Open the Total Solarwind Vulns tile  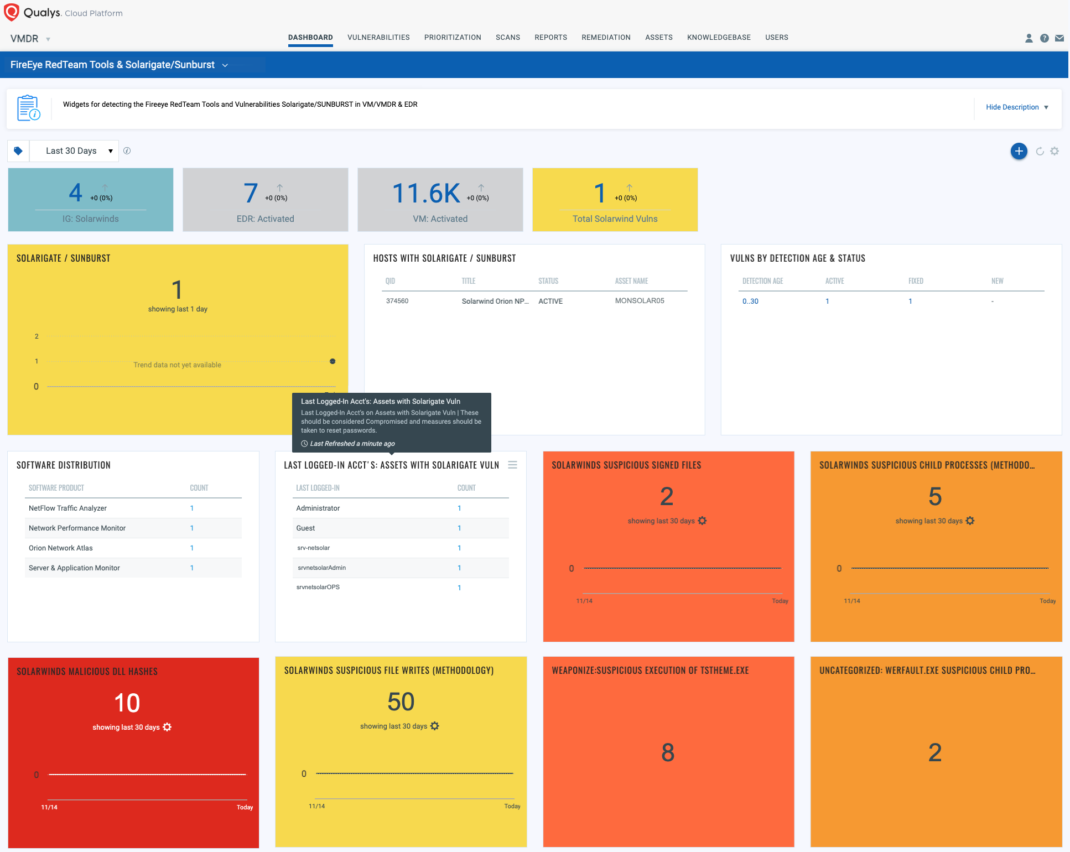[x=615, y=200]
